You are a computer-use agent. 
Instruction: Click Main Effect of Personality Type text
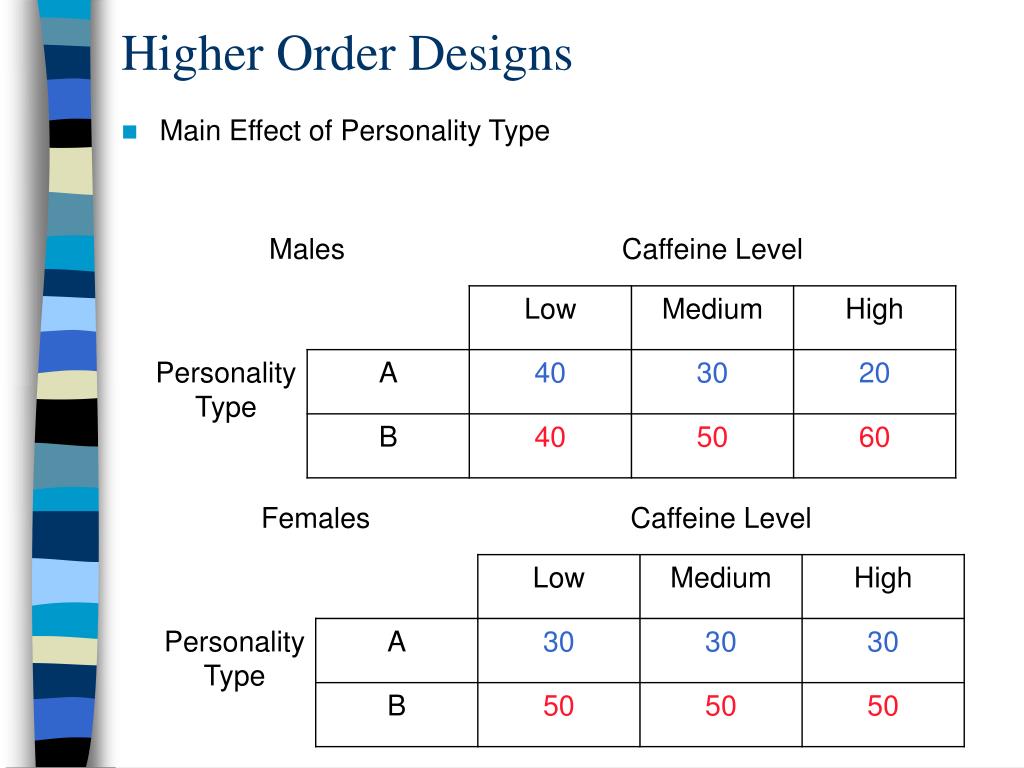coord(355,131)
